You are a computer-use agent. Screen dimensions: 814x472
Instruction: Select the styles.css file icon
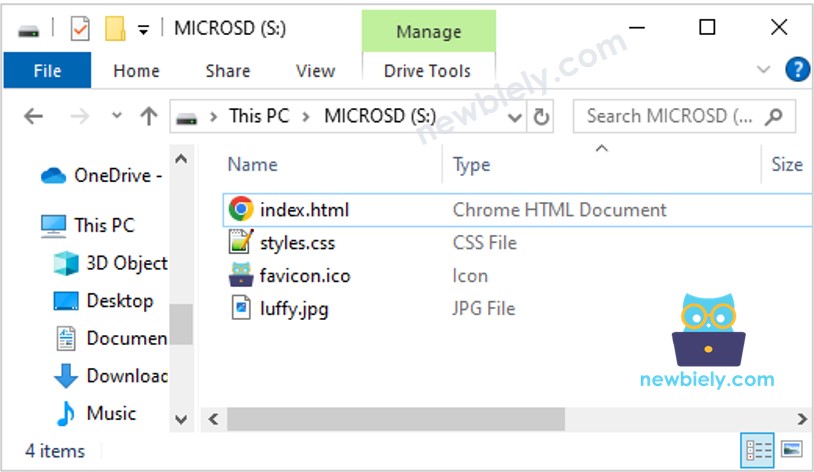pyautogui.click(x=240, y=243)
